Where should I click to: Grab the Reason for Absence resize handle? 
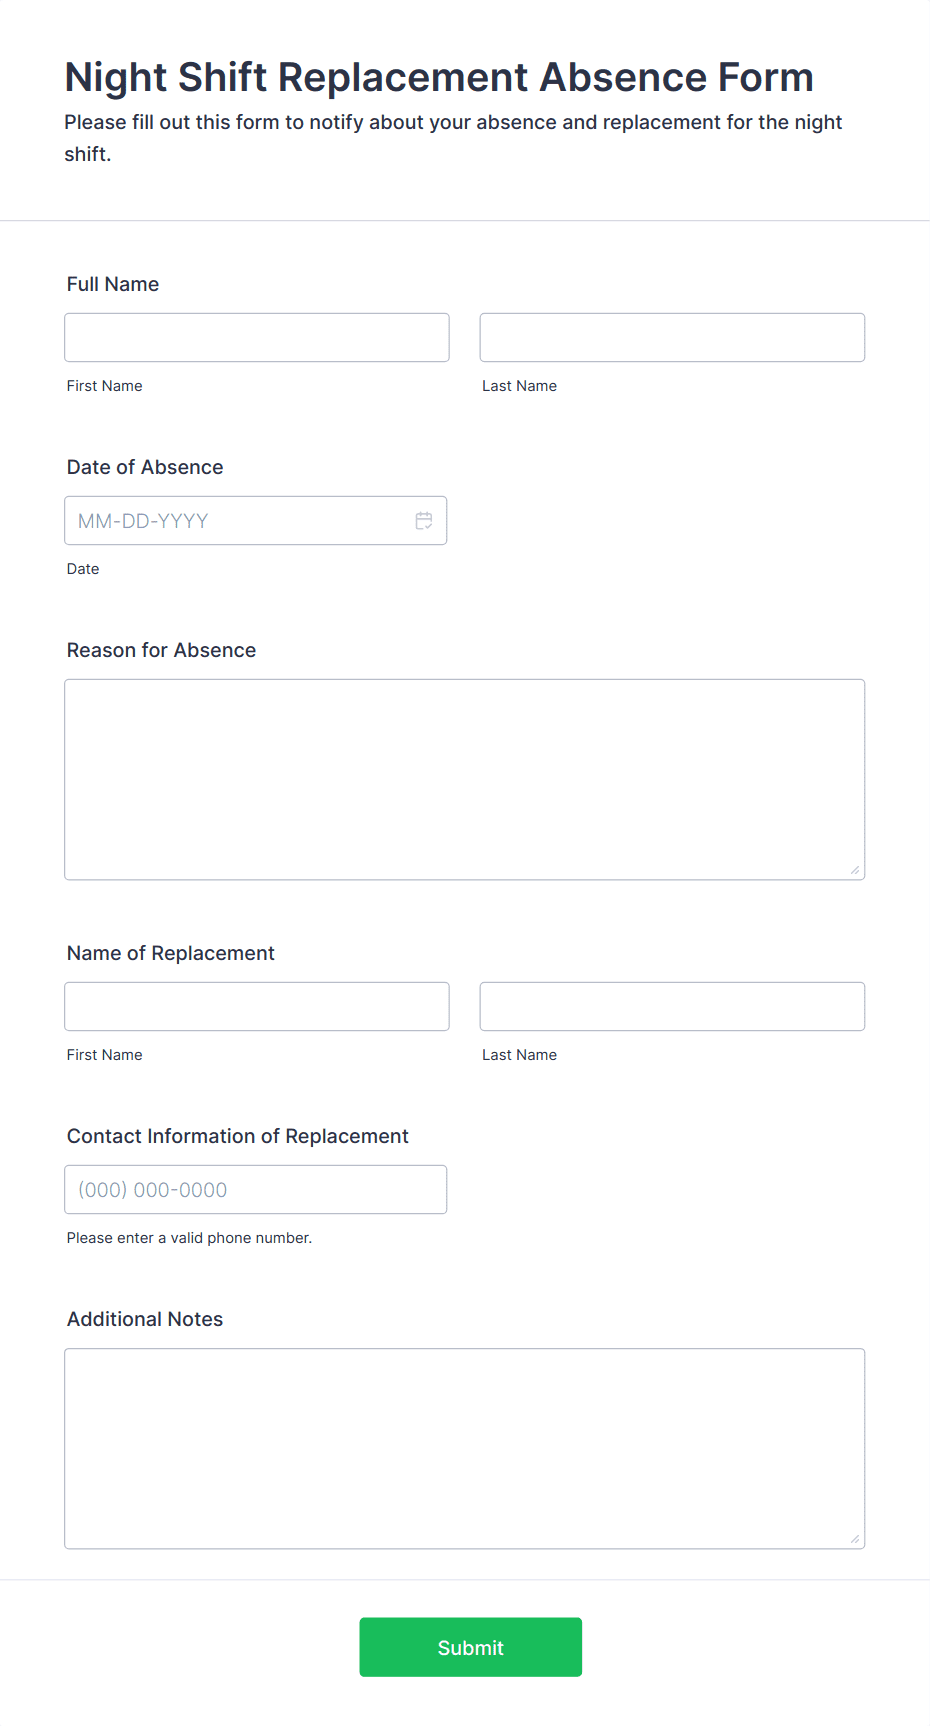coord(855,870)
